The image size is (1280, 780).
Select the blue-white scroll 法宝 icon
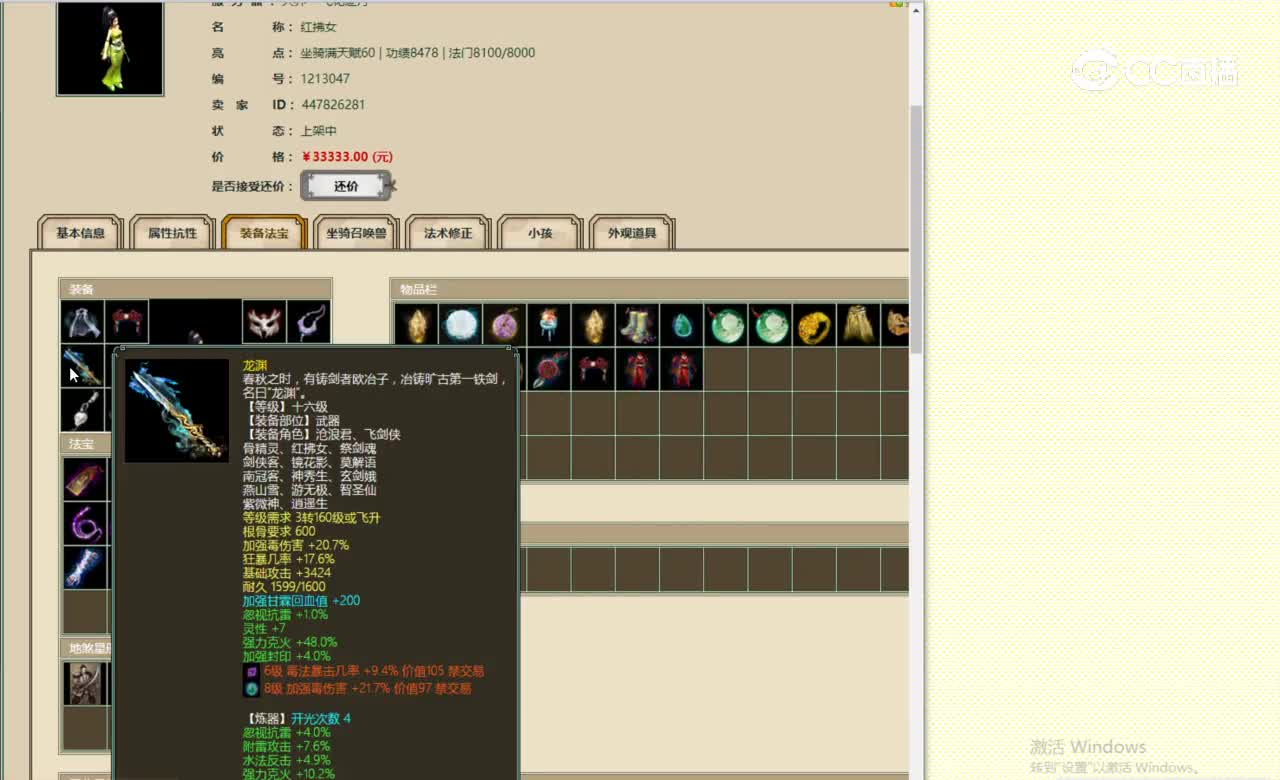(x=85, y=567)
